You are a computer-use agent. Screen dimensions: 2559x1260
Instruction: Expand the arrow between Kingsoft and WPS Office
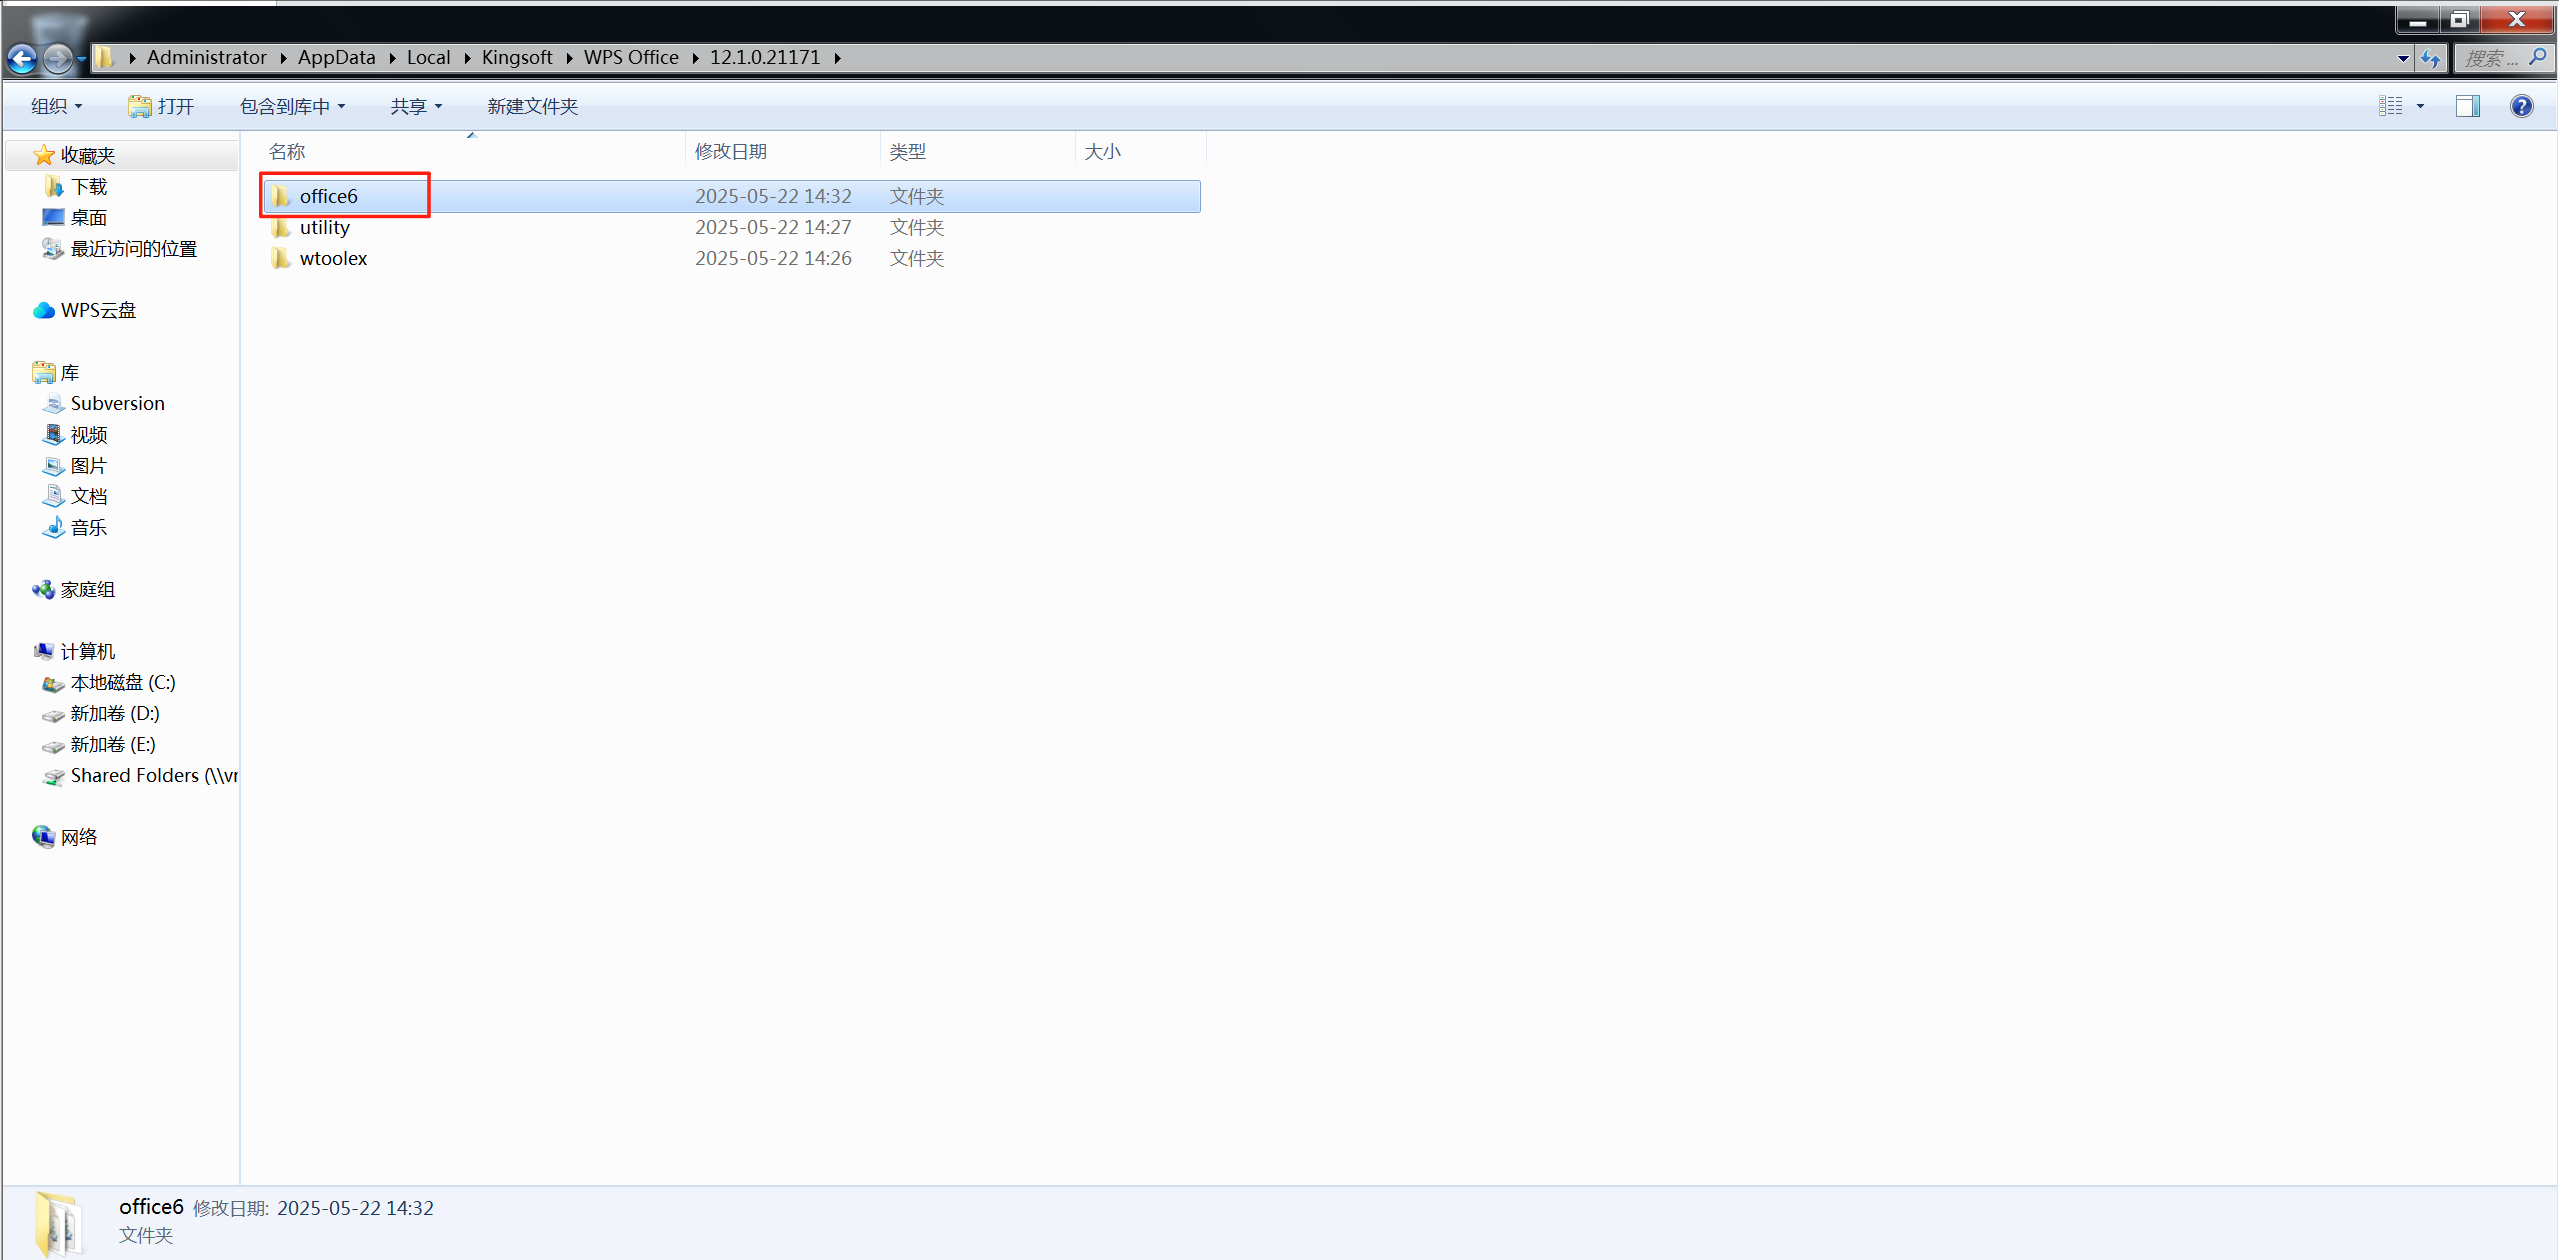569,58
